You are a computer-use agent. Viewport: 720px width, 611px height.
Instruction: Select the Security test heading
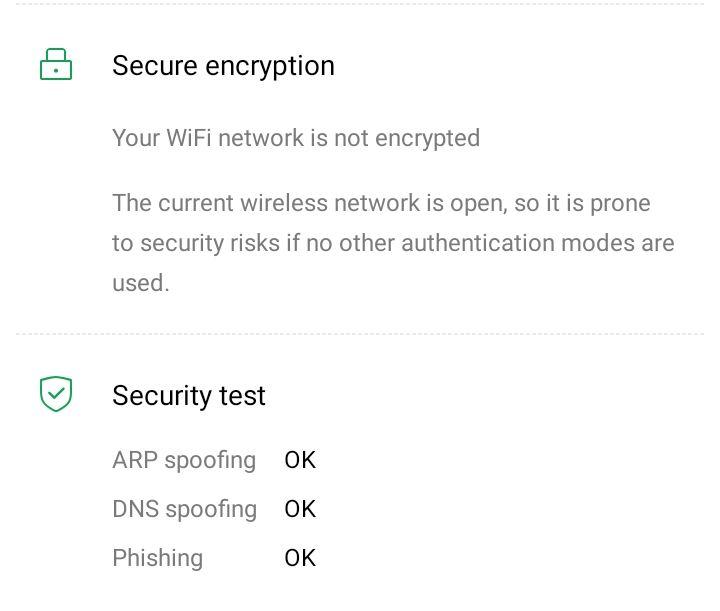coord(189,396)
